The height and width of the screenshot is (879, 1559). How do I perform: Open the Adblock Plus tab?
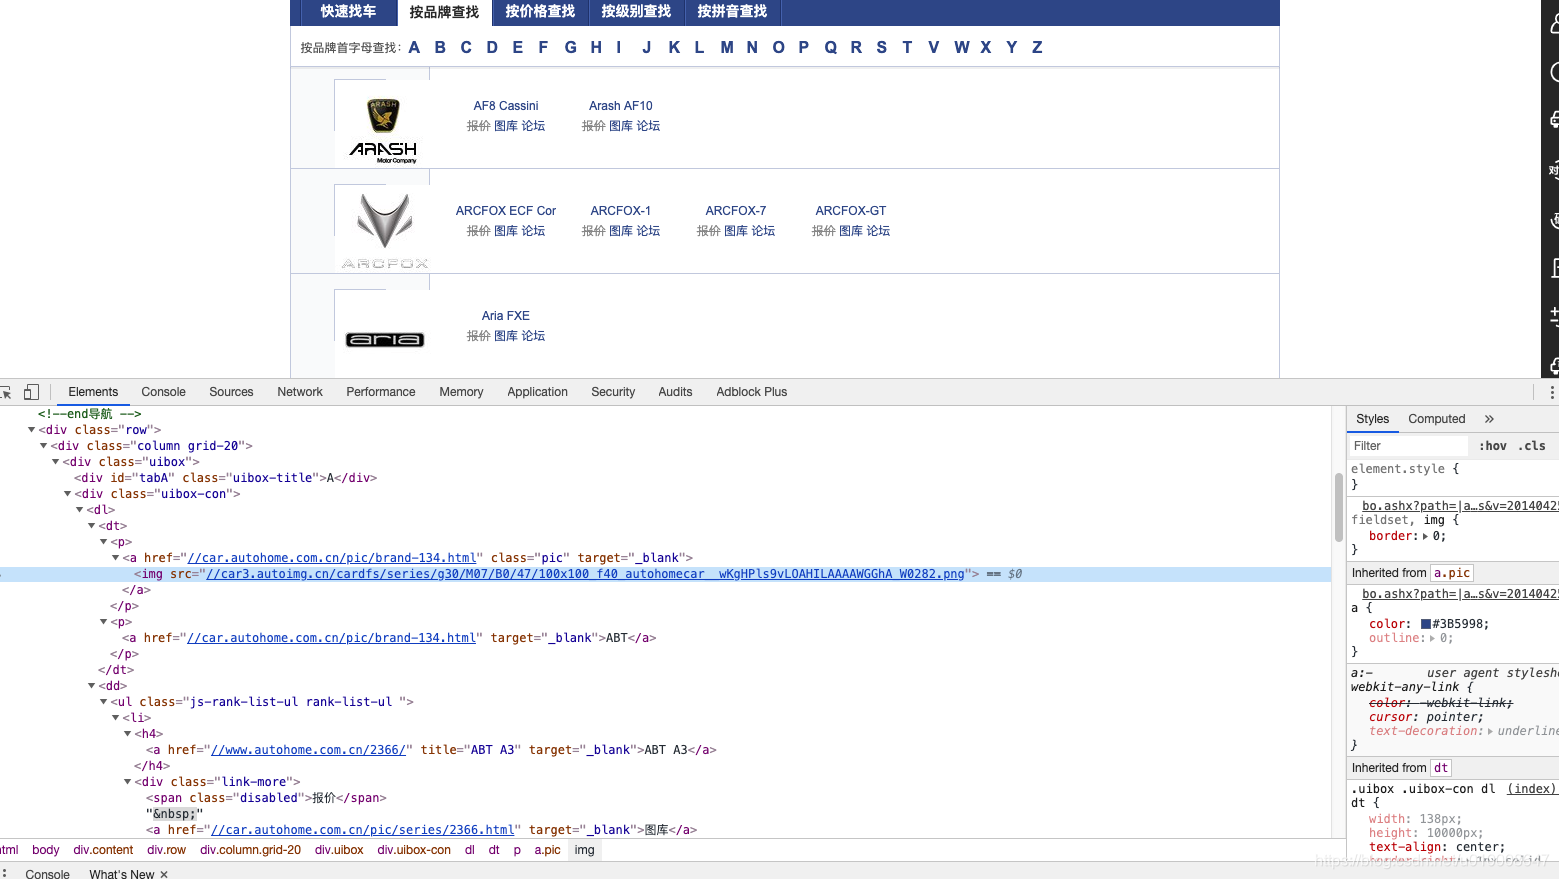[751, 392]
